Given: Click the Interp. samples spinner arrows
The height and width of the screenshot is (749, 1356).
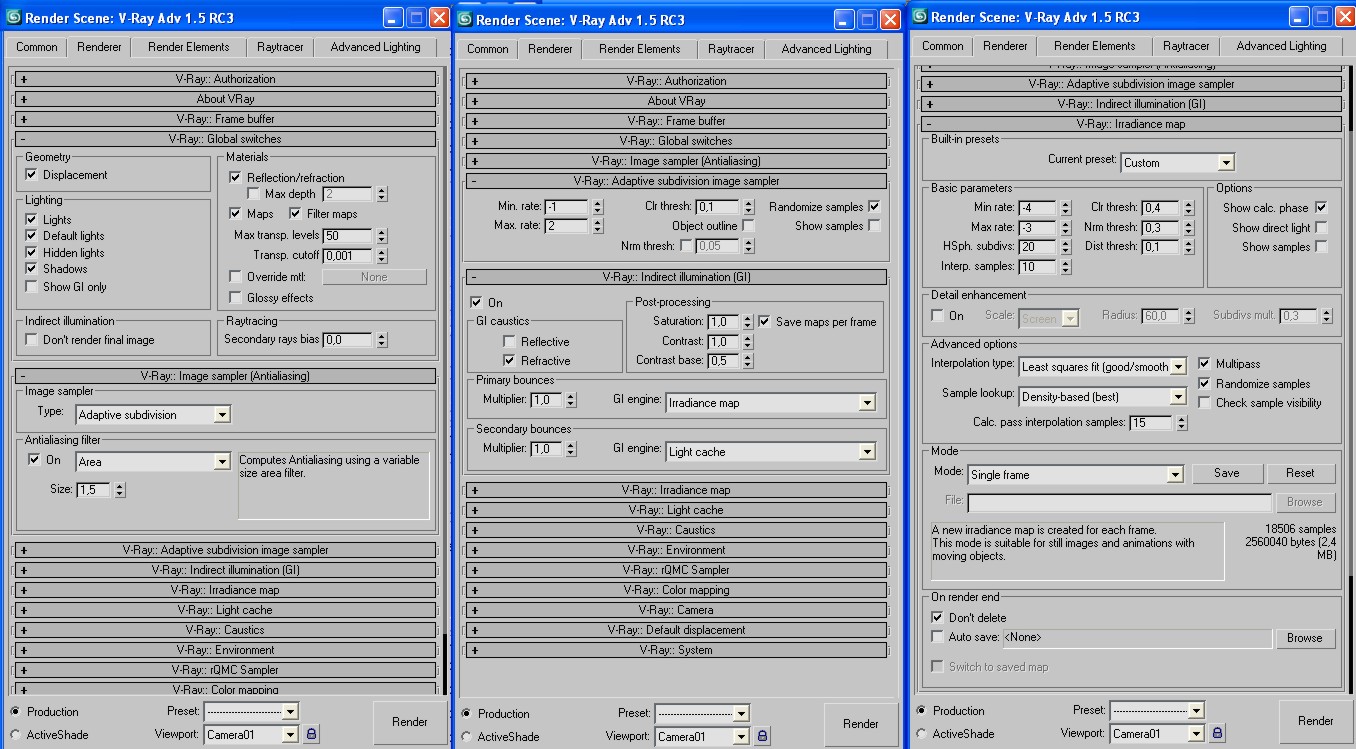Looking at the screenshot, I should click(x=1064, y=267).
